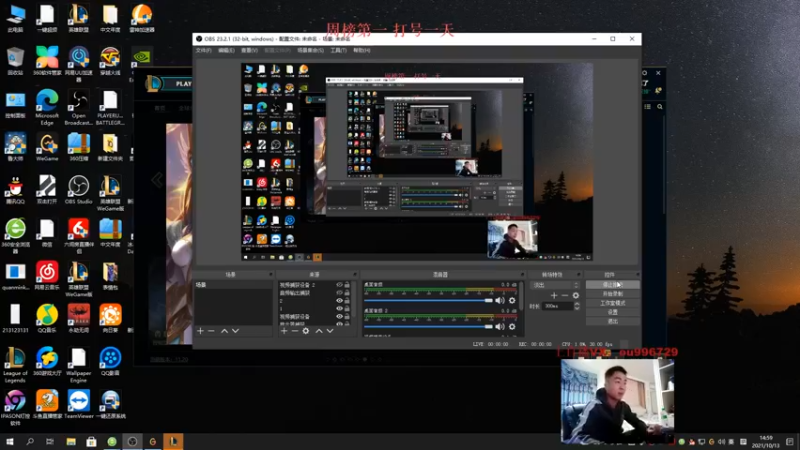Click League of Legends logo in client
The width and height of the screenshot is (800, 450).
(x=154, y=83)
